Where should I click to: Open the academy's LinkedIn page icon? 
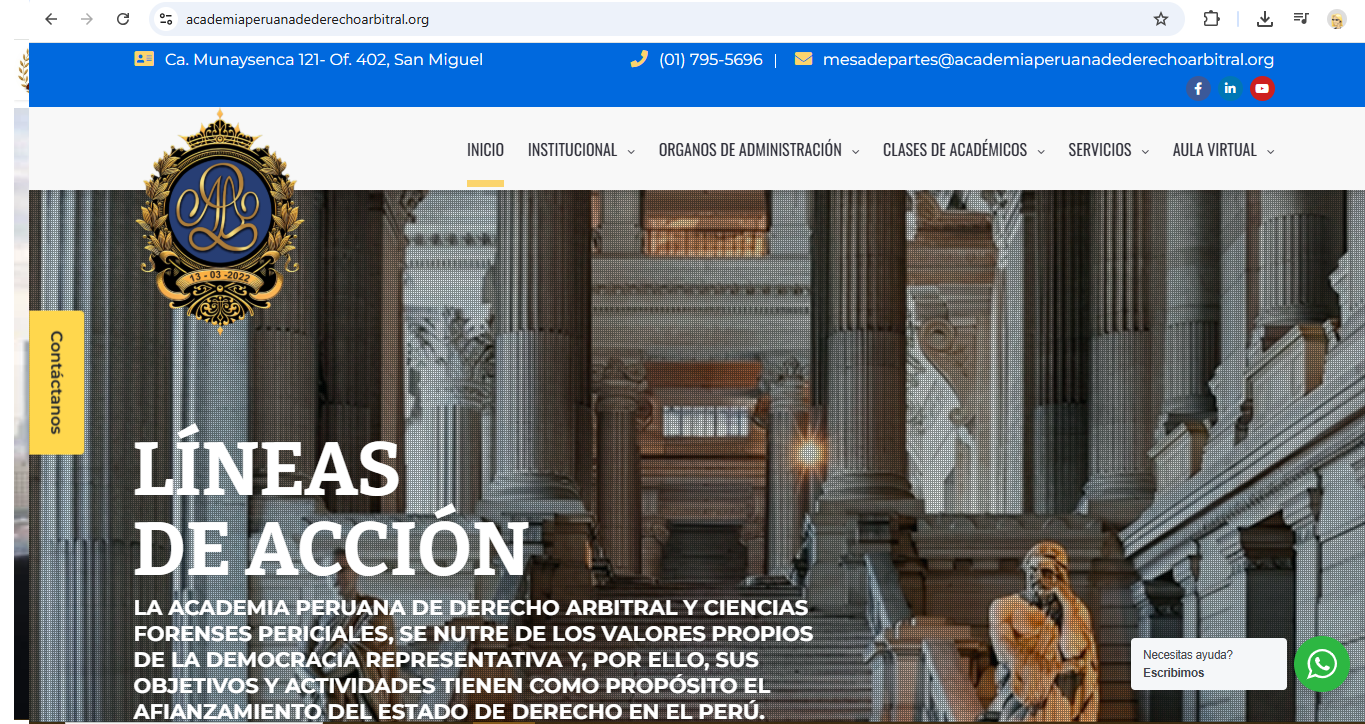coord(1230,88)
